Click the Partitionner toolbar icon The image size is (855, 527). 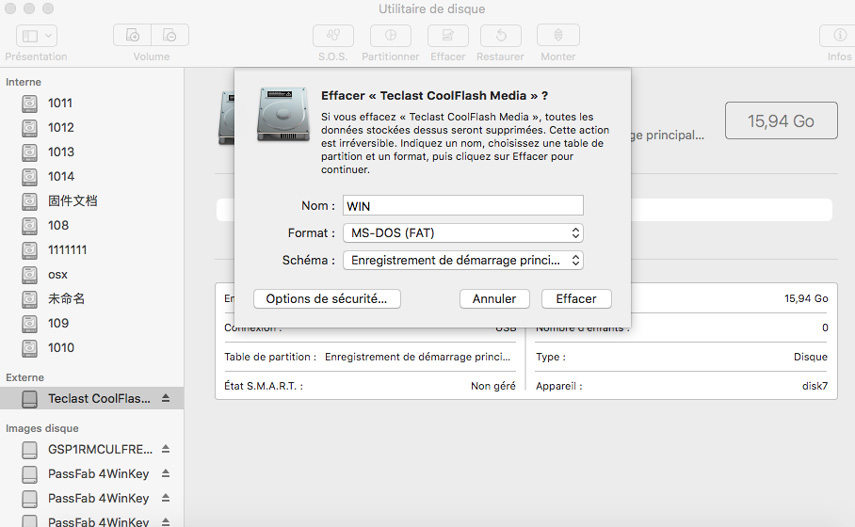point(390,35)
